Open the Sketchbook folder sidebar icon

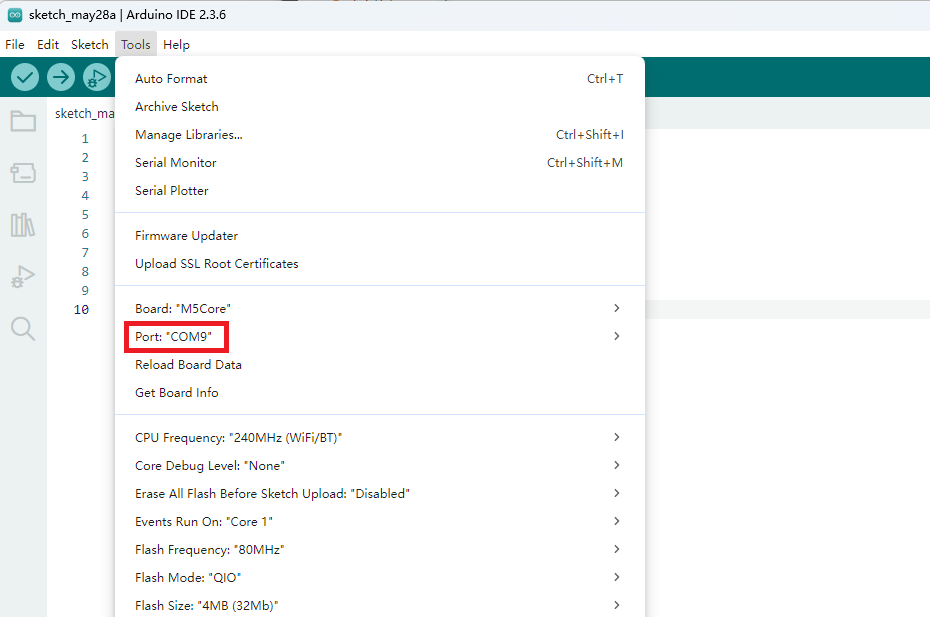tap(23, 121)
